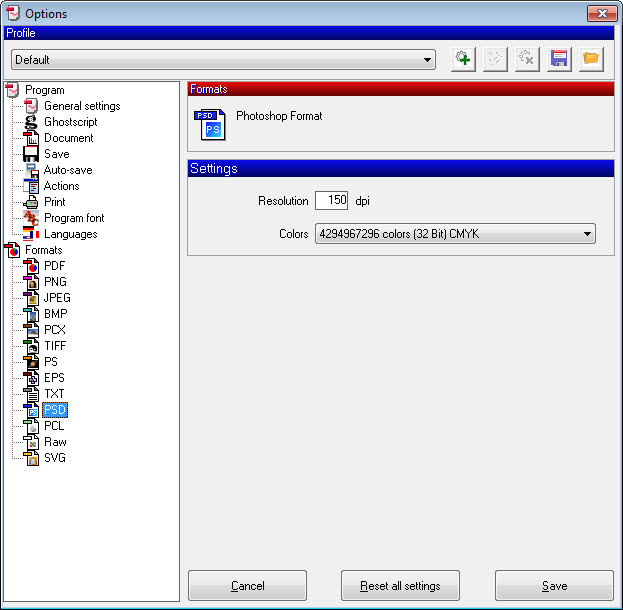The width and height of the screenshot is (623, 610).
Task: Select the Print entry in the tree
Action: (55, 202)
